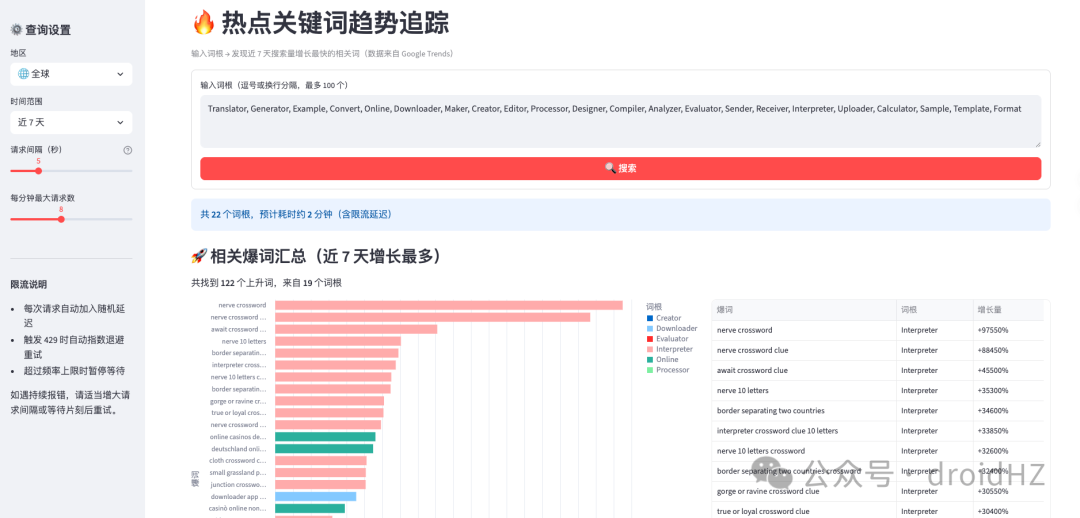Click the 每分钟最大请求数 slider handle
The height and width of the screenshot is (518, 1080).
tap(61, 219)
